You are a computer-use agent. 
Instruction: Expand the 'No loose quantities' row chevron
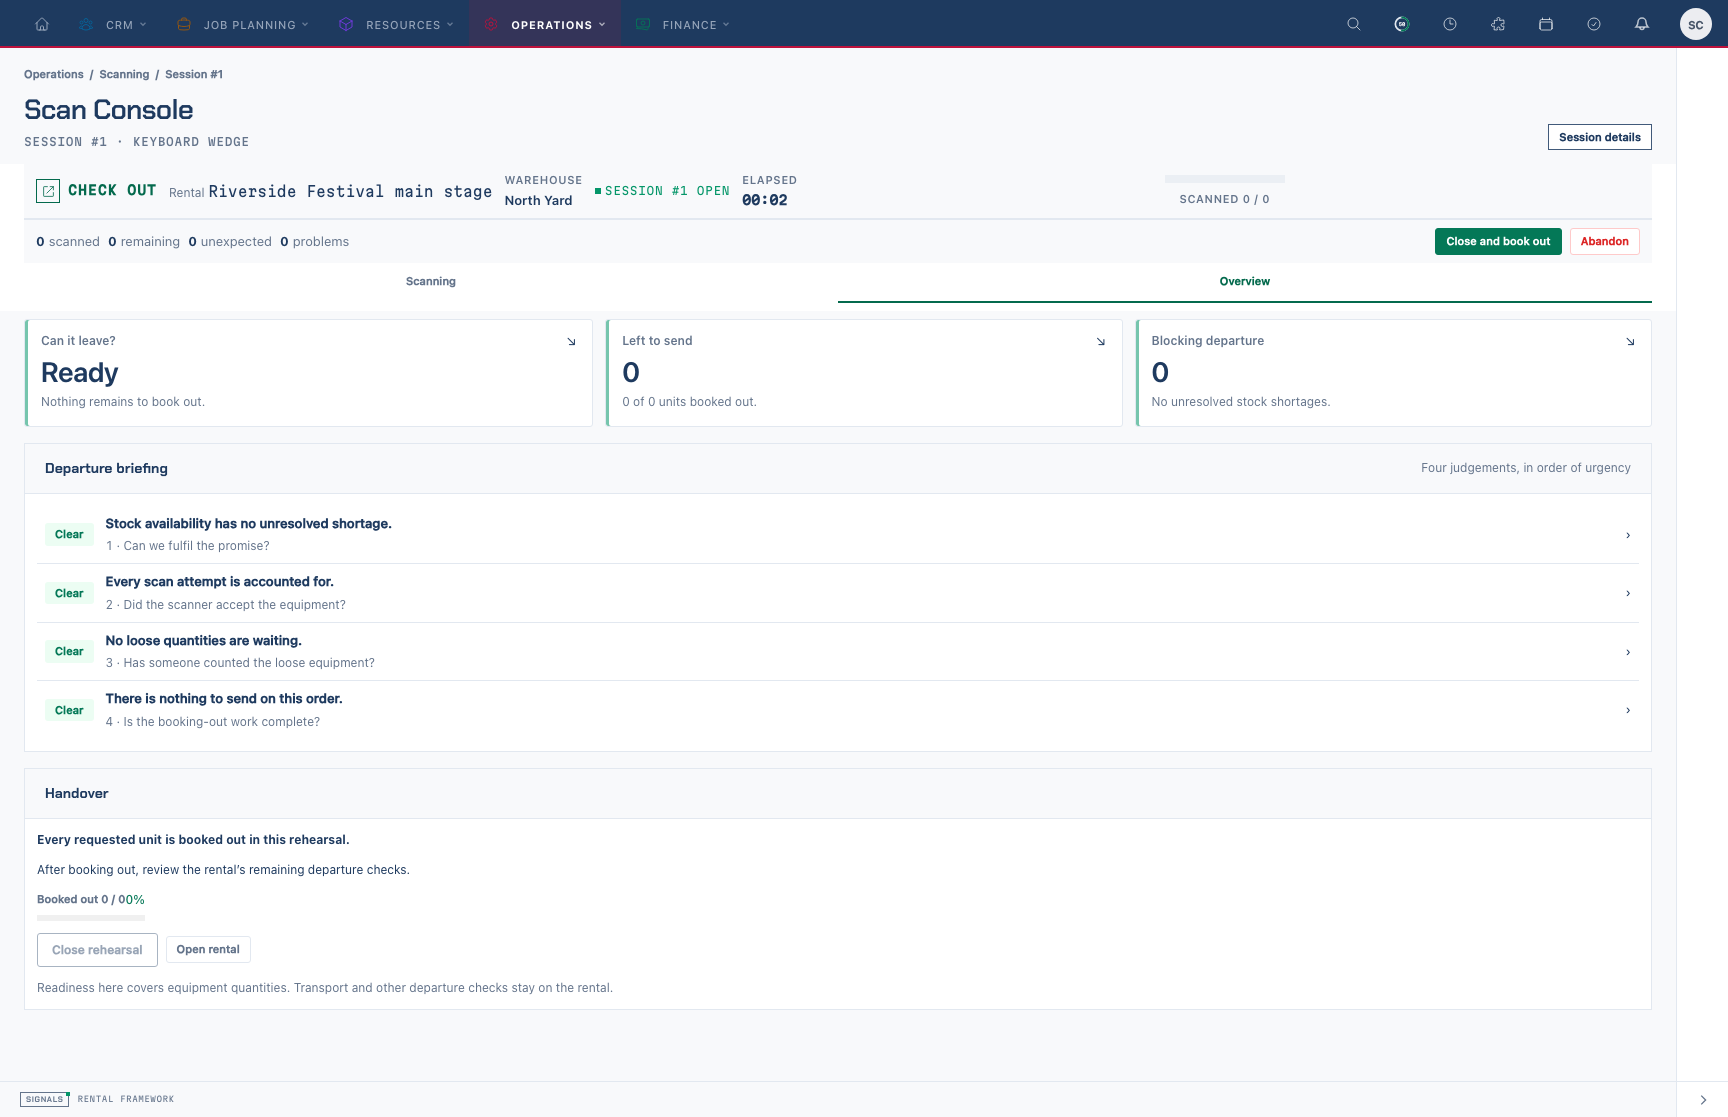pos(1628,652)
